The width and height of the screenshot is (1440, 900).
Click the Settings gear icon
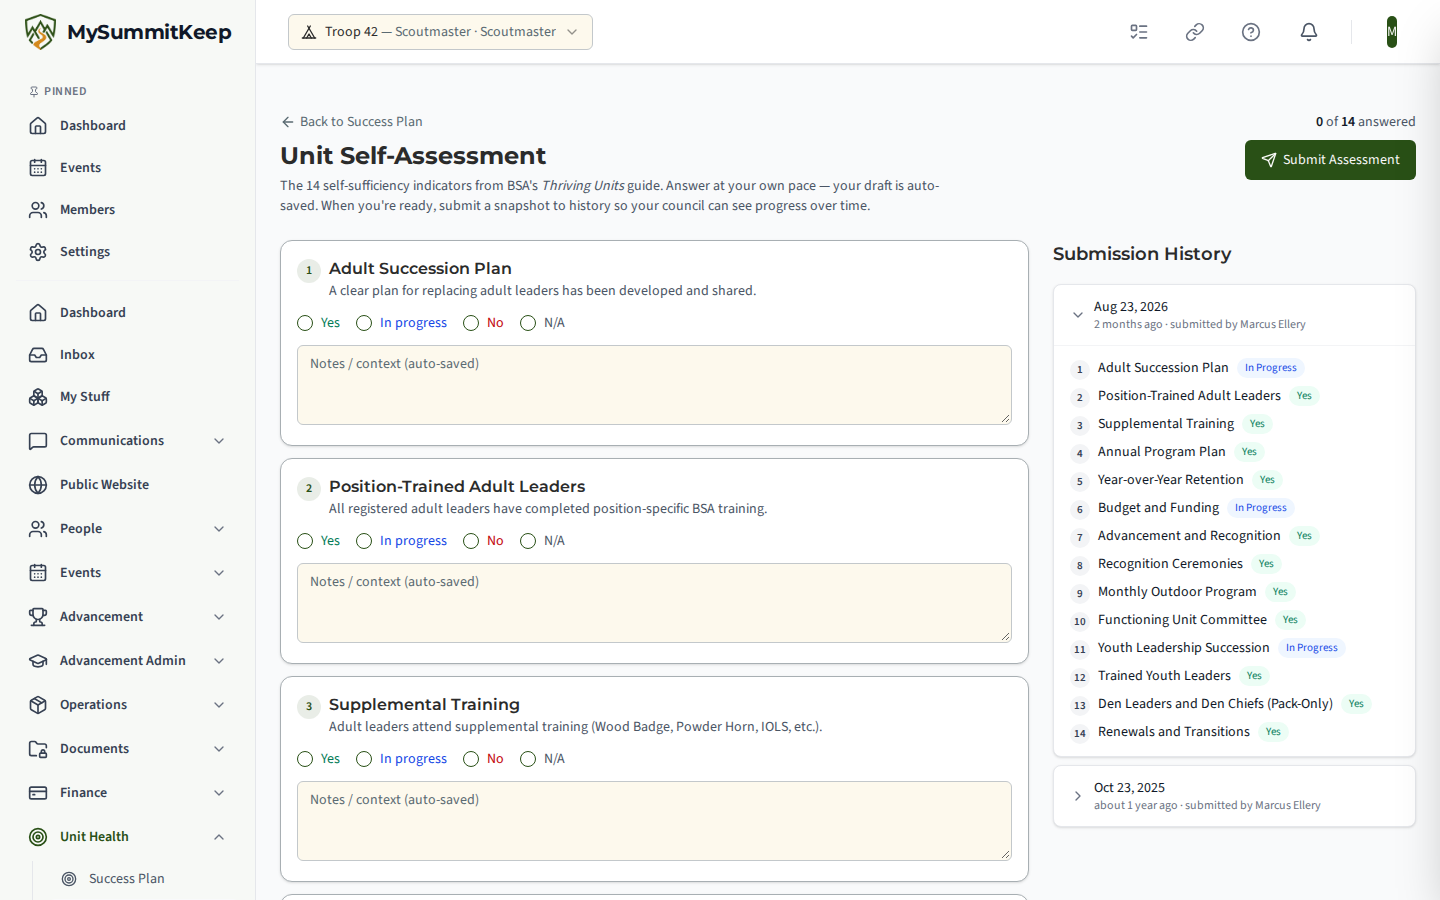[38, 251]
